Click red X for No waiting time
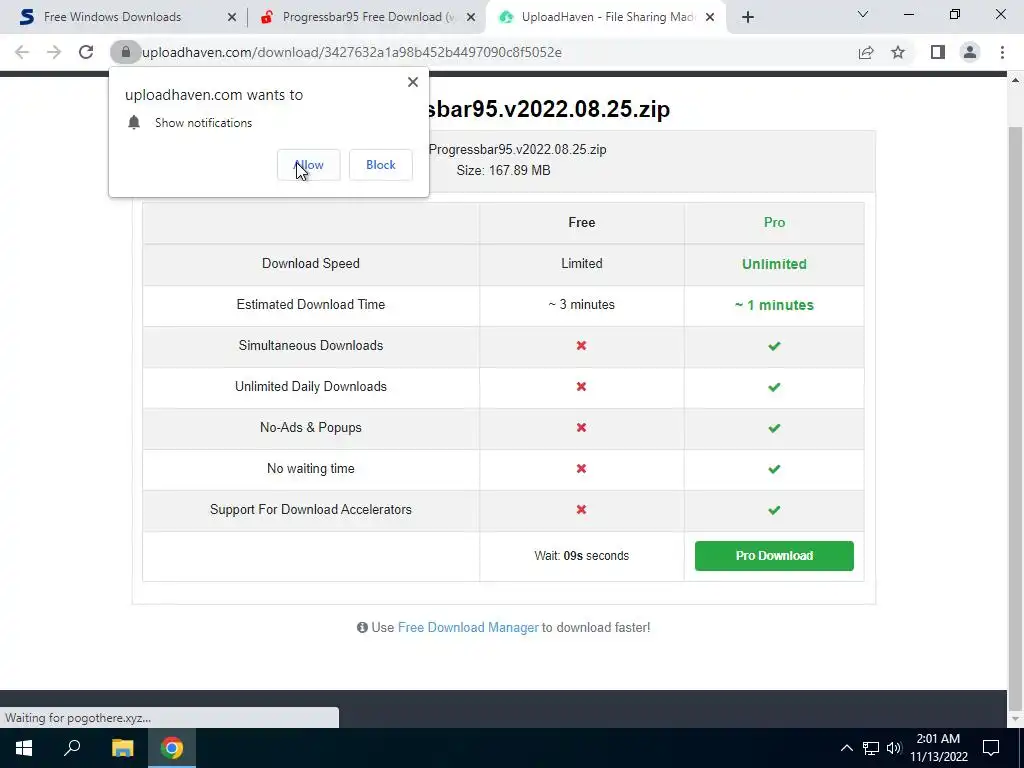 click(x=582, y=469)
